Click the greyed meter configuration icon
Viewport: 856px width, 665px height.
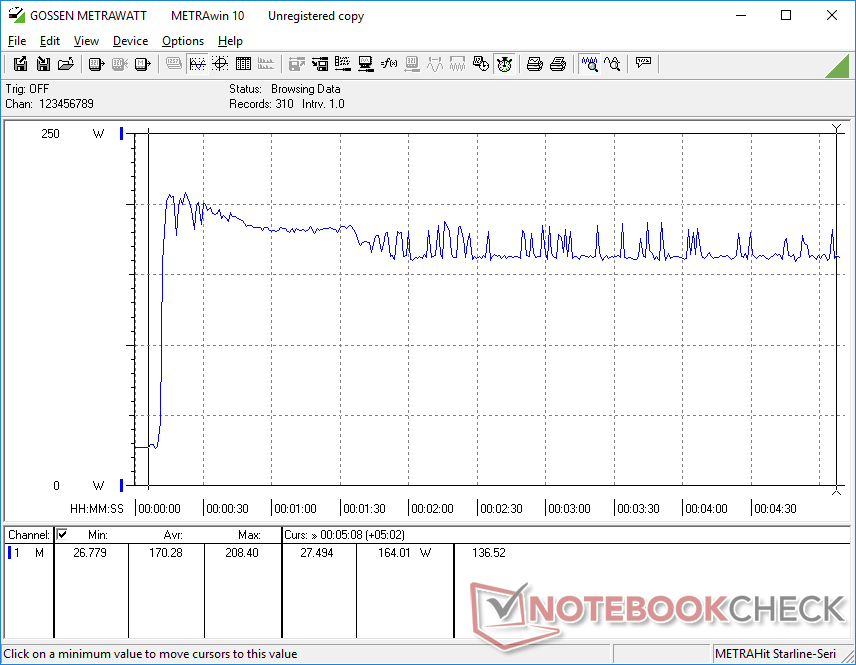coord(412,64)
